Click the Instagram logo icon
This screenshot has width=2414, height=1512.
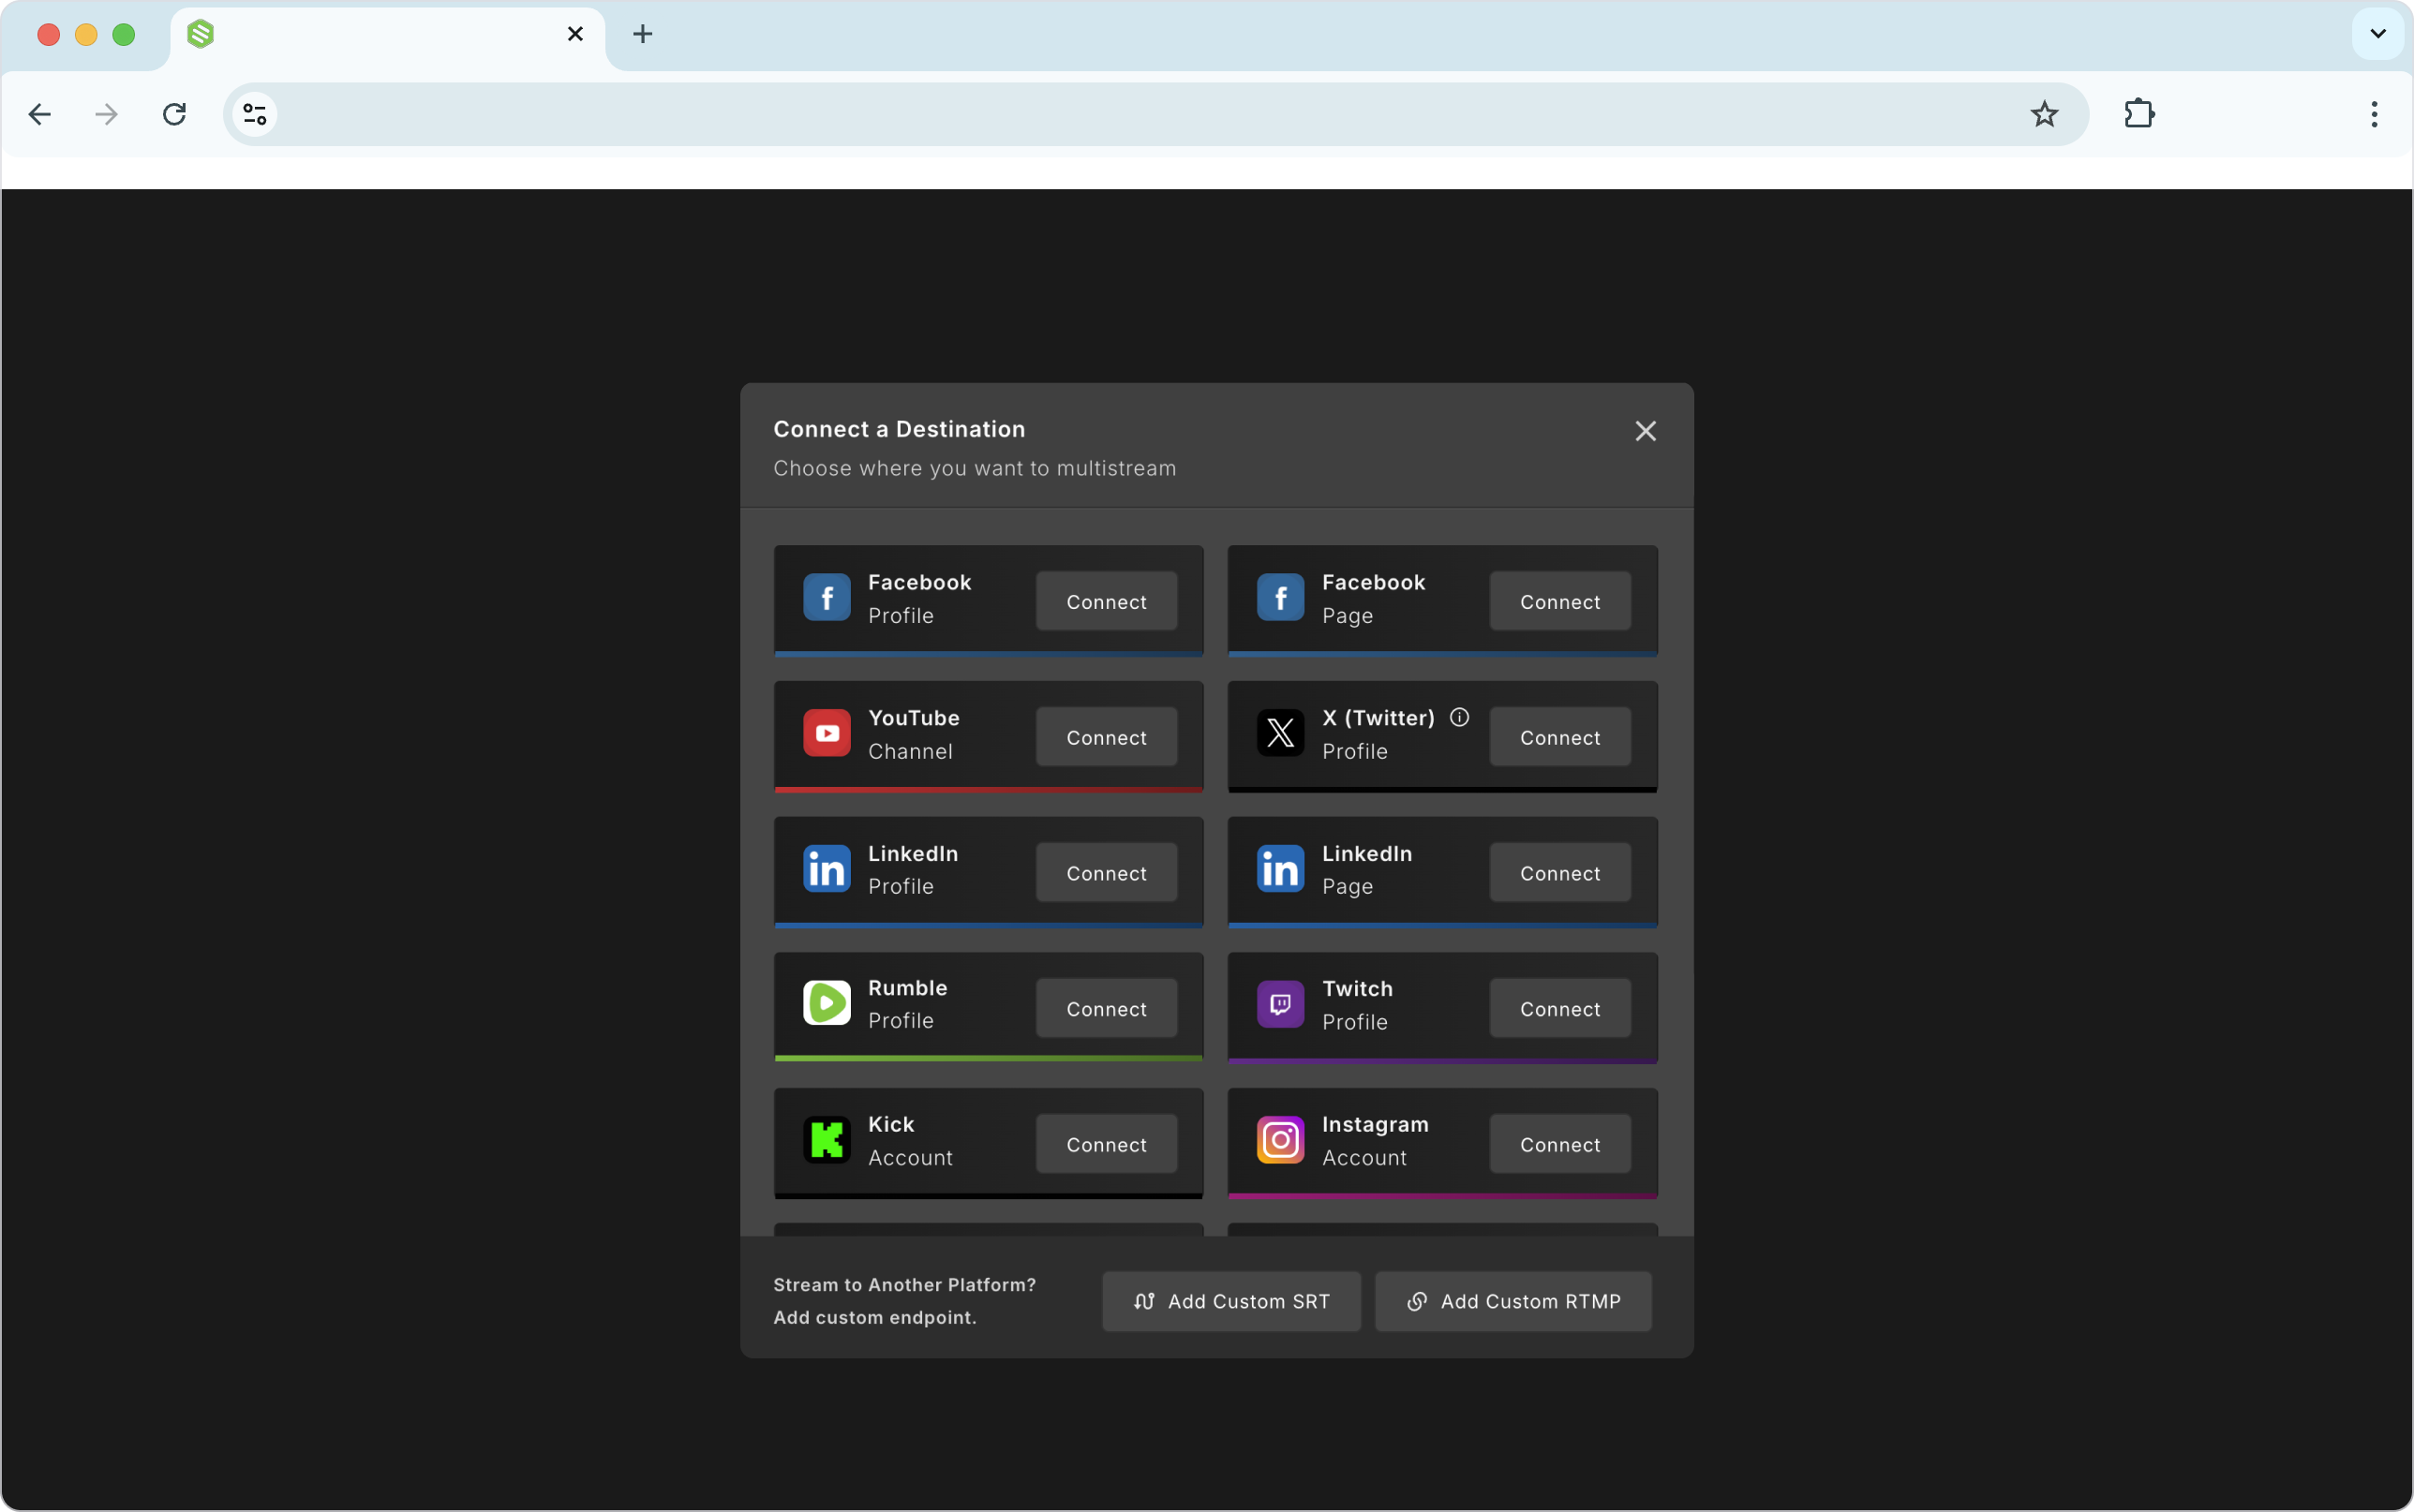tap(1280, 1140)
